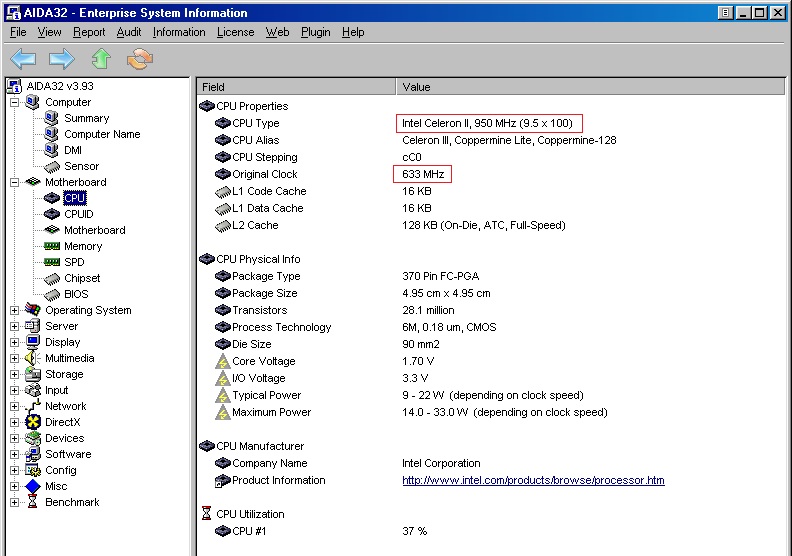Image resolution: width=792 pixels, height=556 pixels.
Task: Expand the Benchmark tree node
Action: tap(14, 502)
